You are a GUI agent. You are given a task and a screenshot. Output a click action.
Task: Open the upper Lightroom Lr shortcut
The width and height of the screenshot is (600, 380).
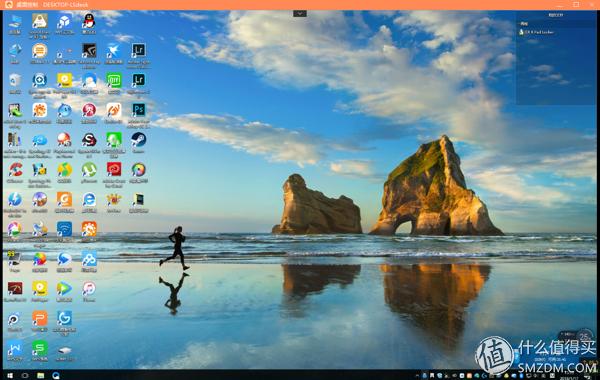click(x=139, y=54)
